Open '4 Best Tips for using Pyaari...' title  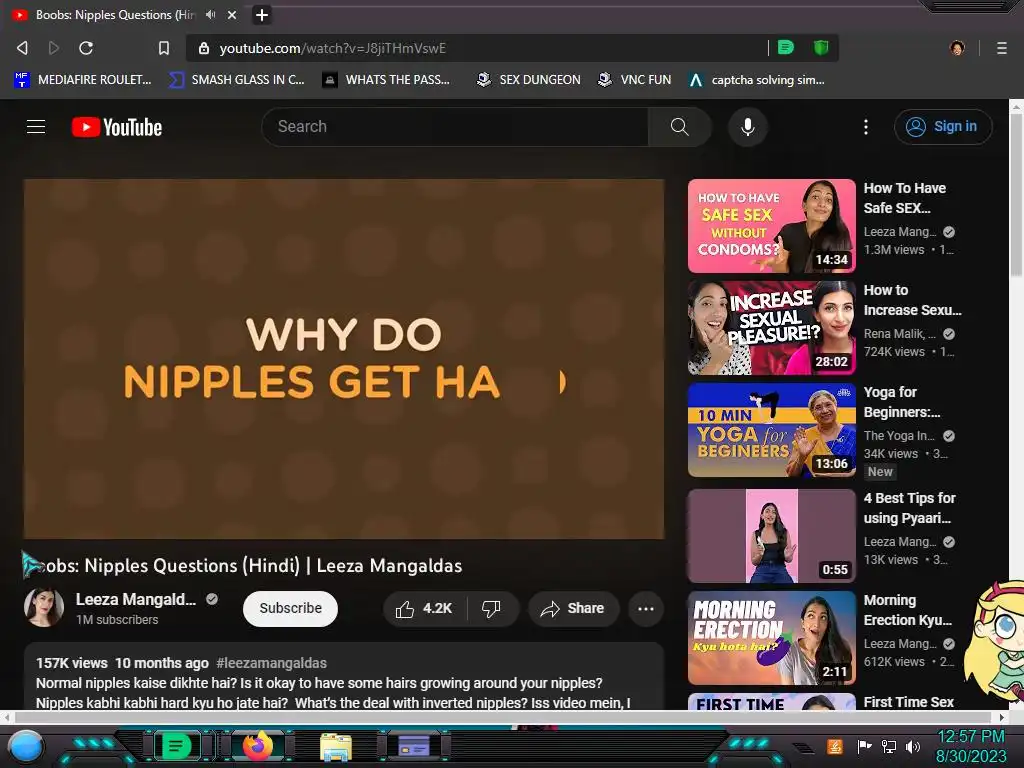point(910,508)
